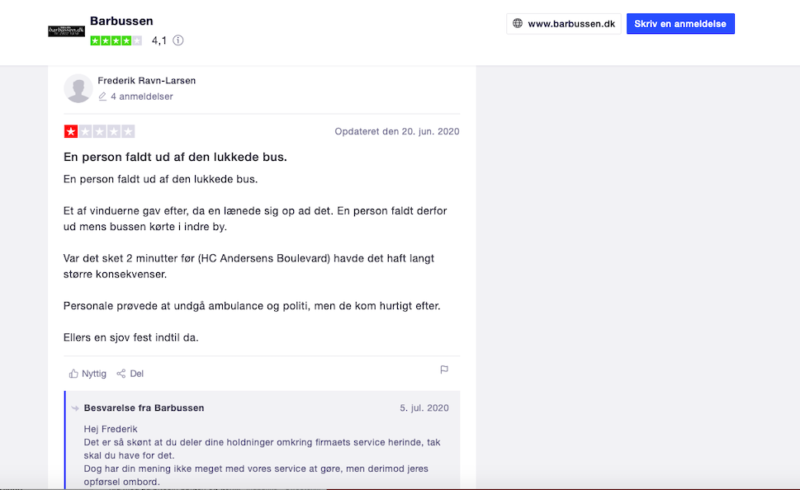Click the pencil icon beside 4 anmeldelser
This screenshot has width=800, height=490.
(103, 96)
